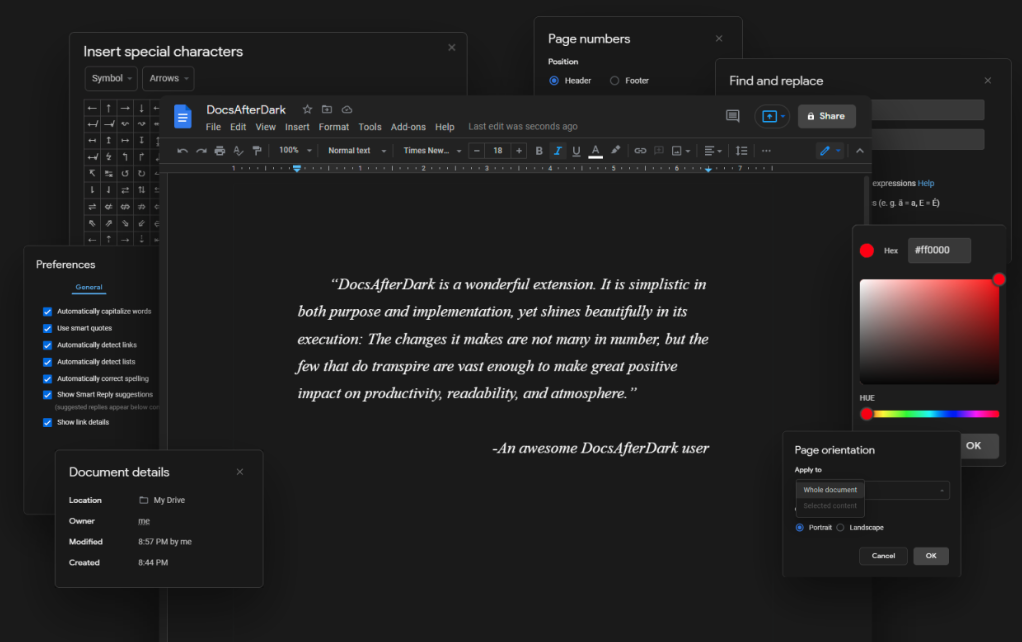Open the File menu
Screen dimensions: 1022x642
[213, 127]
